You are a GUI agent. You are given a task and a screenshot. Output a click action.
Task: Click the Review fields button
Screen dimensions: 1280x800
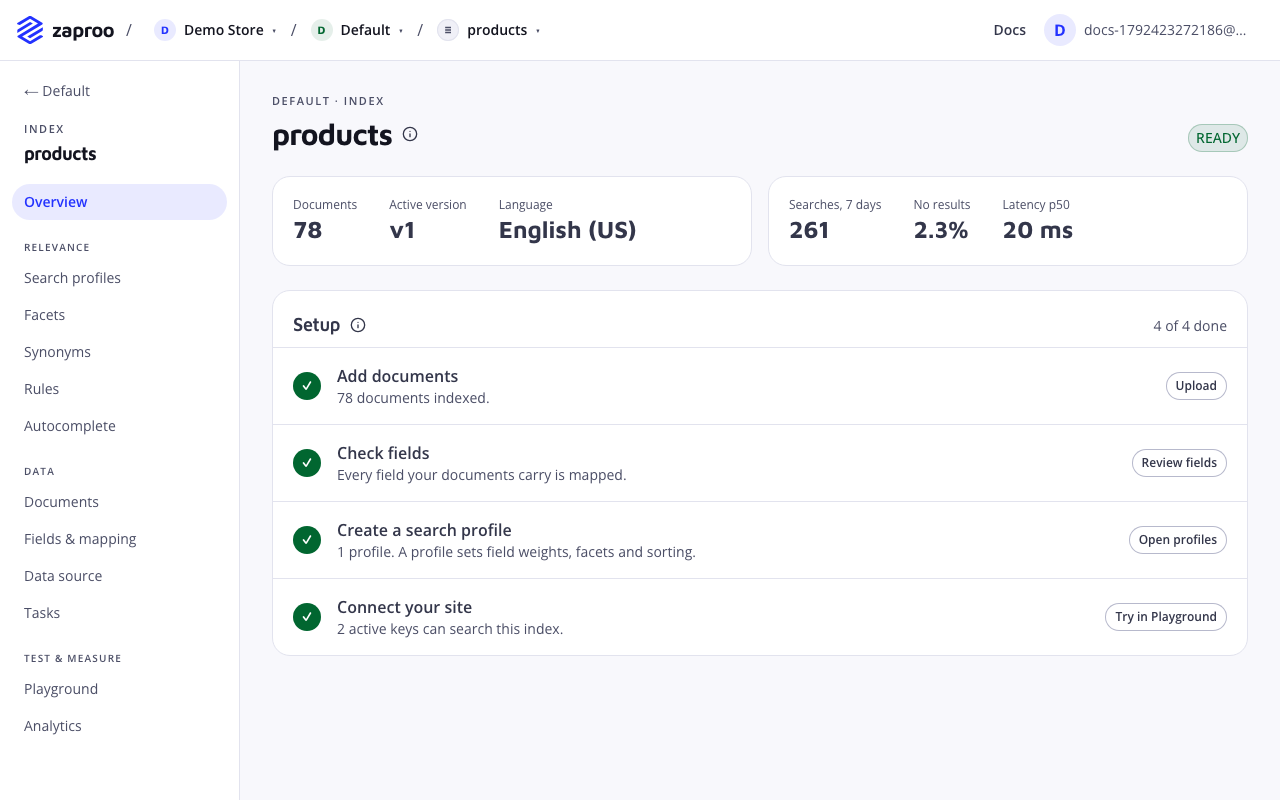click(x=1179, y=463)
